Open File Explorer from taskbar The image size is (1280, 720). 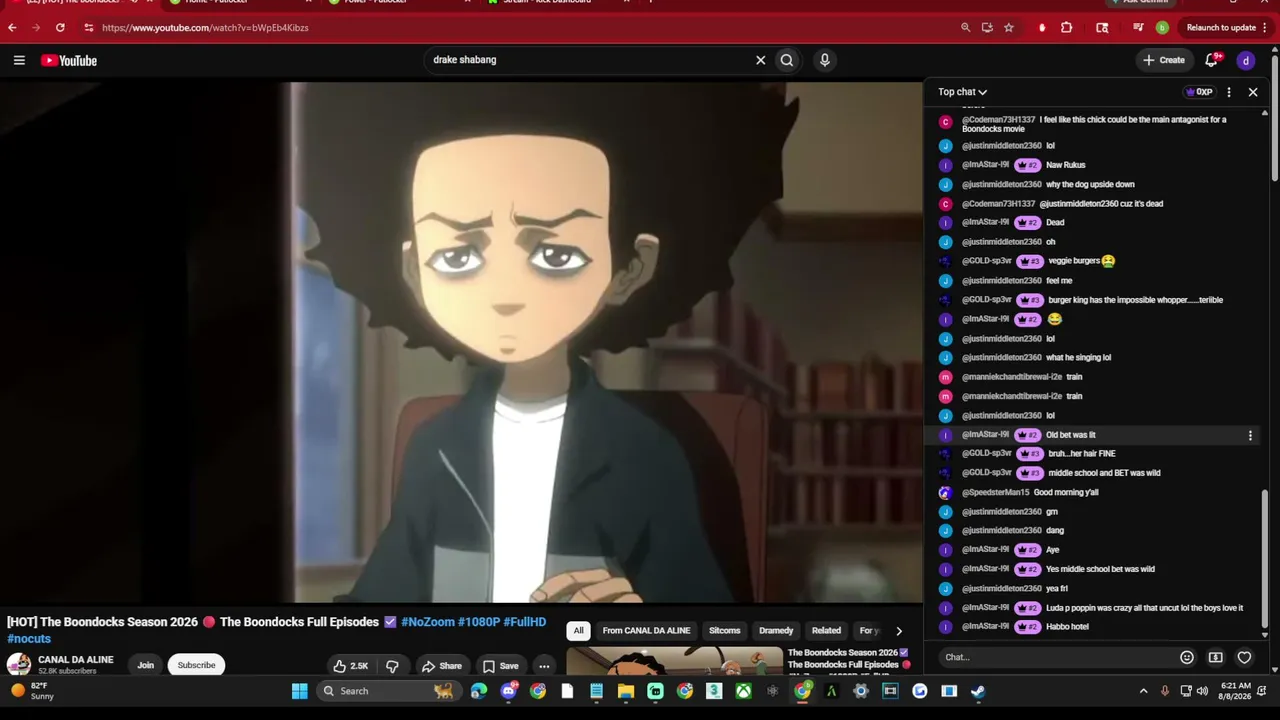(x=626, y=691)
